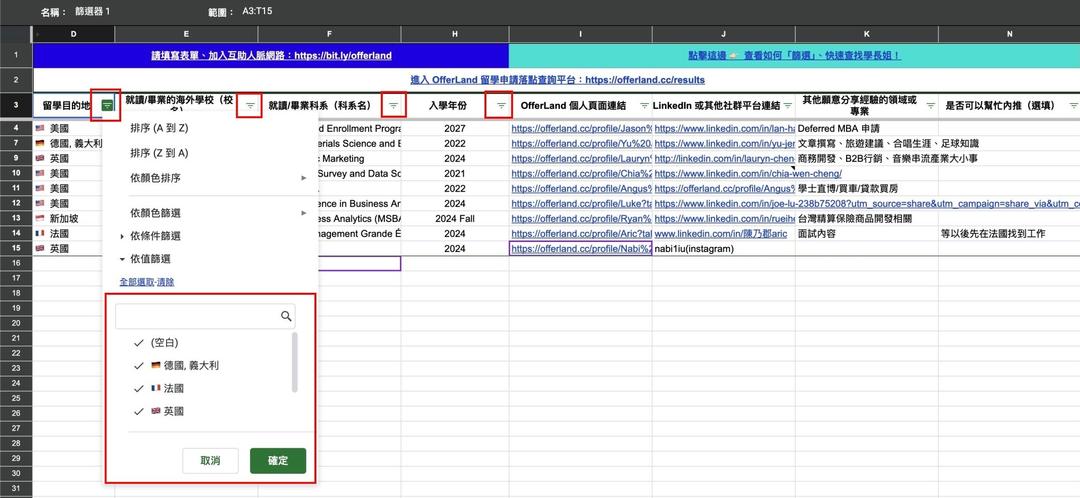1080x498 pixels.
Task: Open the 點擊這邊 查看如何「篩選」 link
Action: pyautogui.click(x=794, y=55)
